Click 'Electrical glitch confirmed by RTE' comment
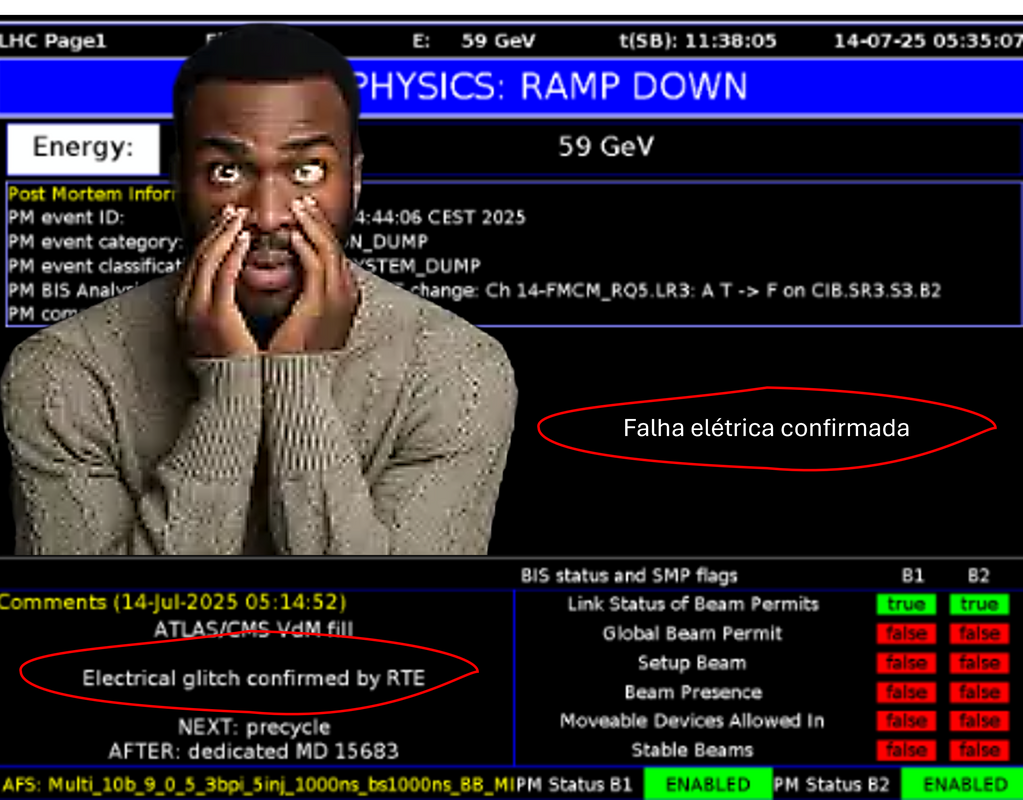1023x800 pixels. [x=253, y=678]
